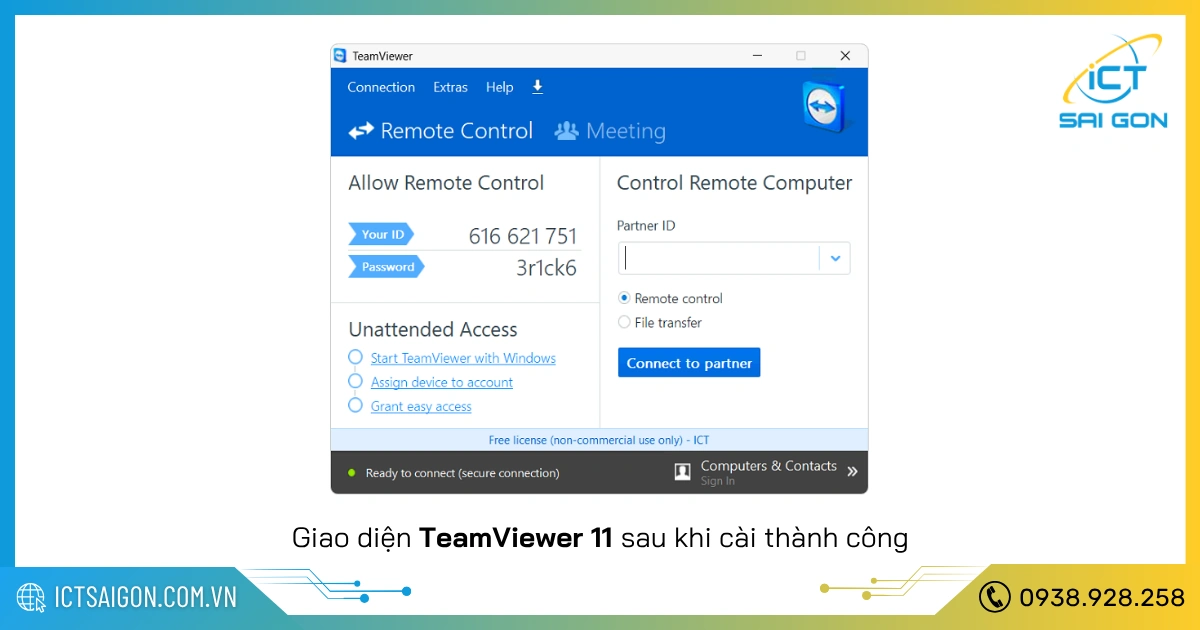Click the Password label tag
The height and width of the screenshot is (630, 1200).
(x=387, y=267)
